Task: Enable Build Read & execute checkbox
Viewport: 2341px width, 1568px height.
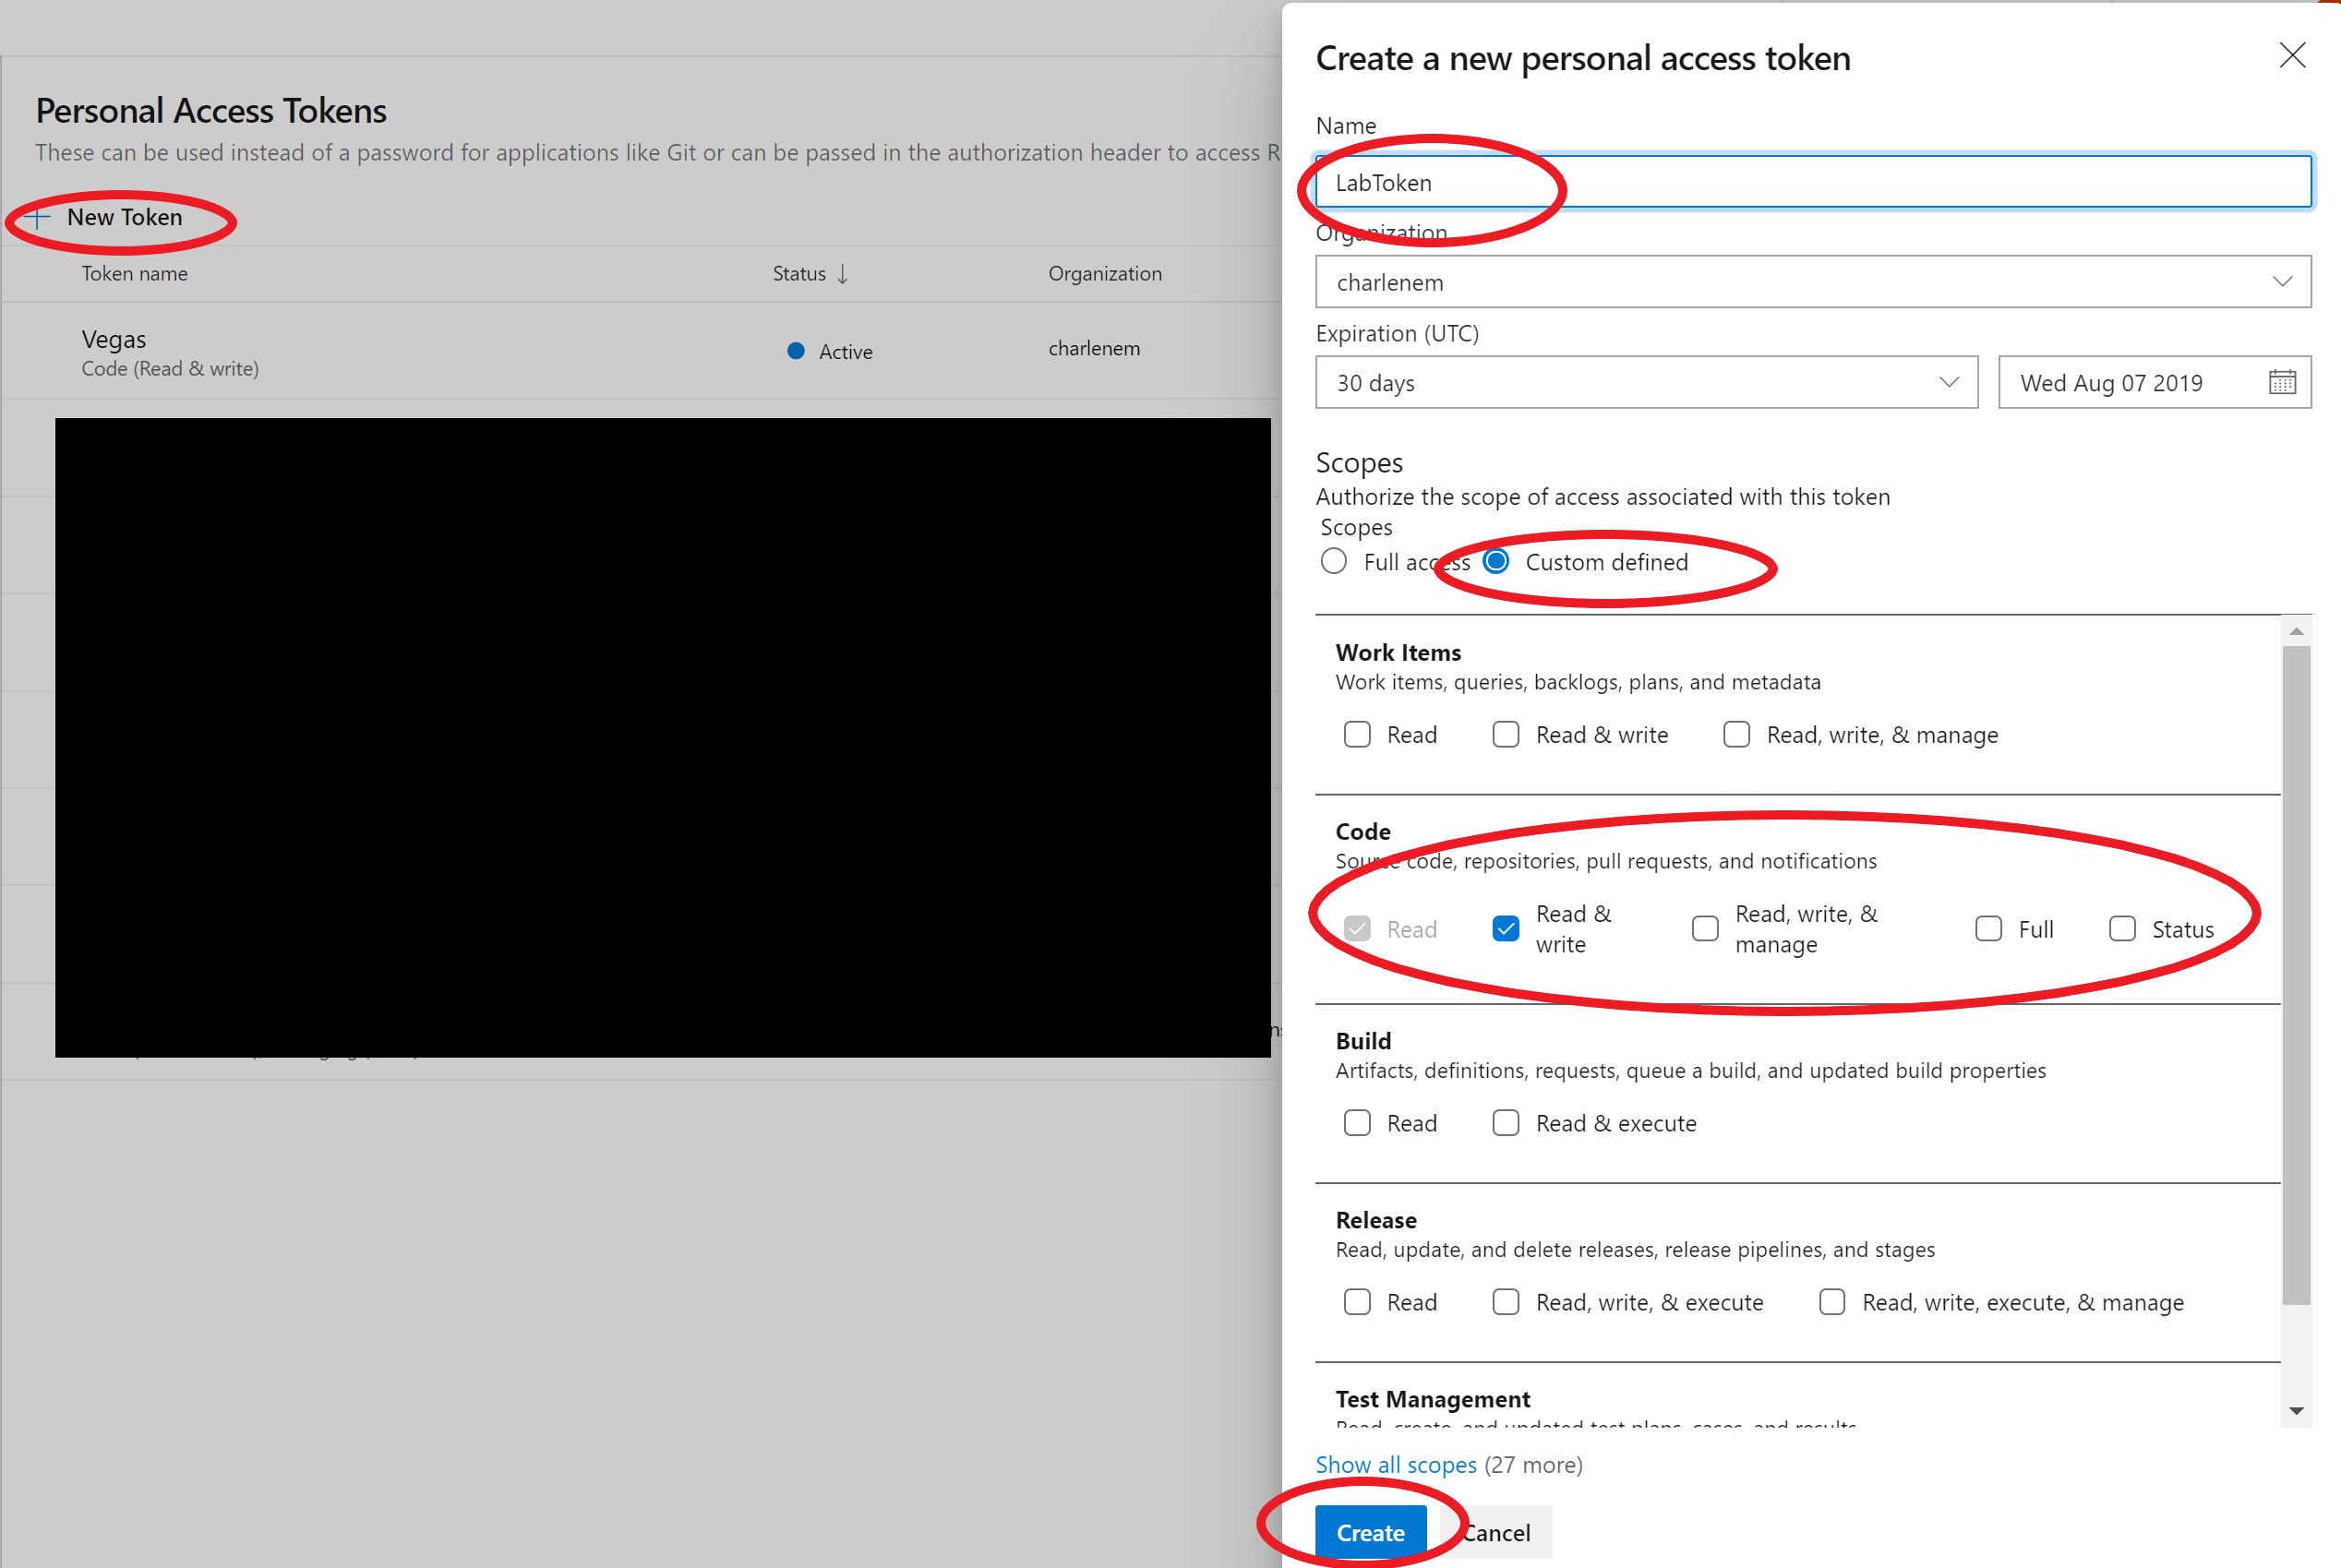Action: pos(1505,1123)
